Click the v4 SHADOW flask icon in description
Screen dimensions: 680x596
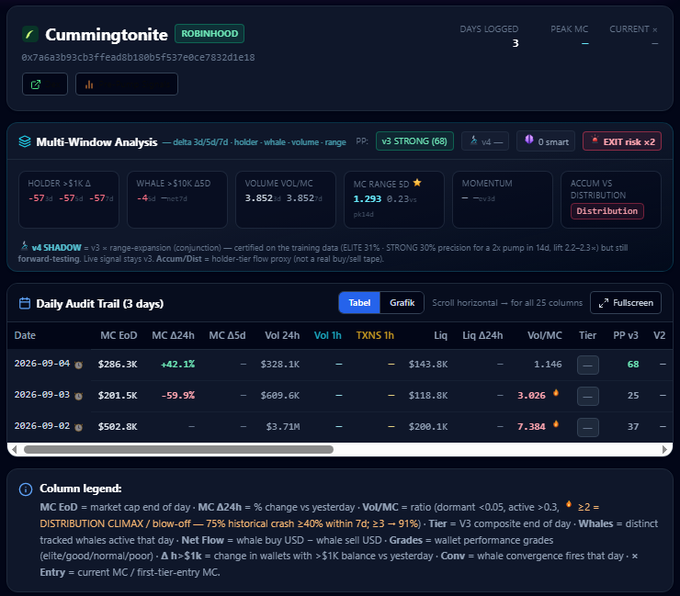pyautogui.click(x=25, y=246)
